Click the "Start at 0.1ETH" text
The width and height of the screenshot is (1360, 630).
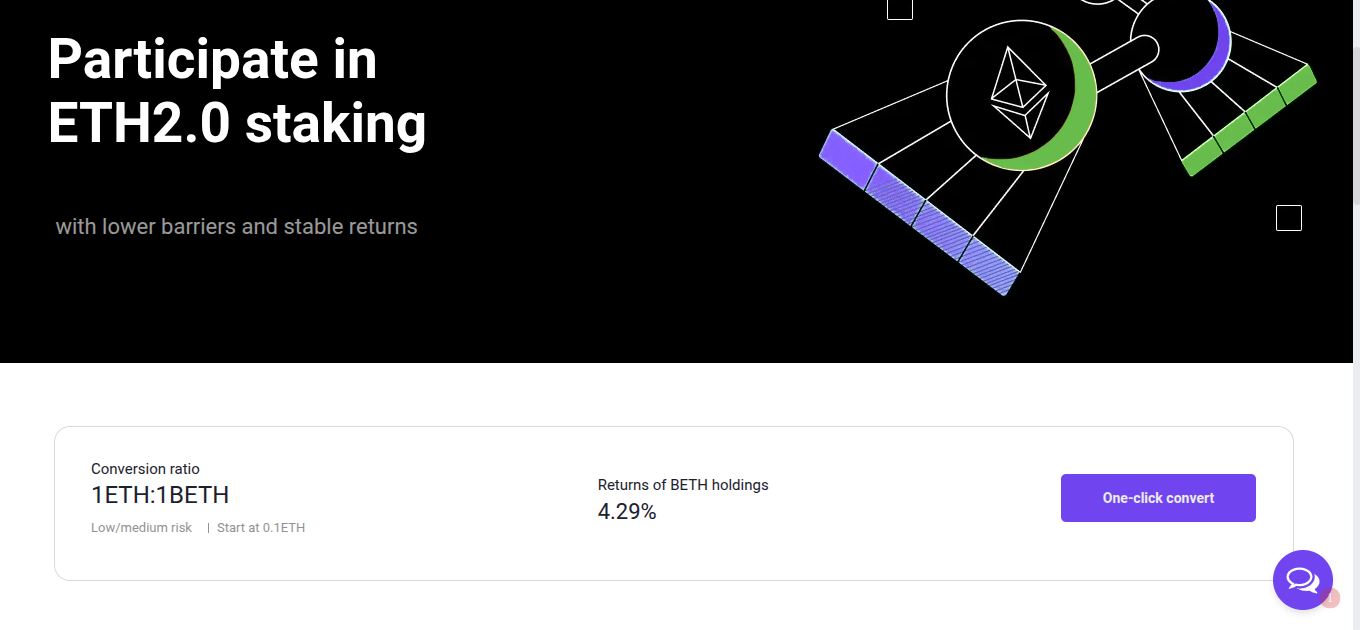pyautogui.click(x=261, y=528)
